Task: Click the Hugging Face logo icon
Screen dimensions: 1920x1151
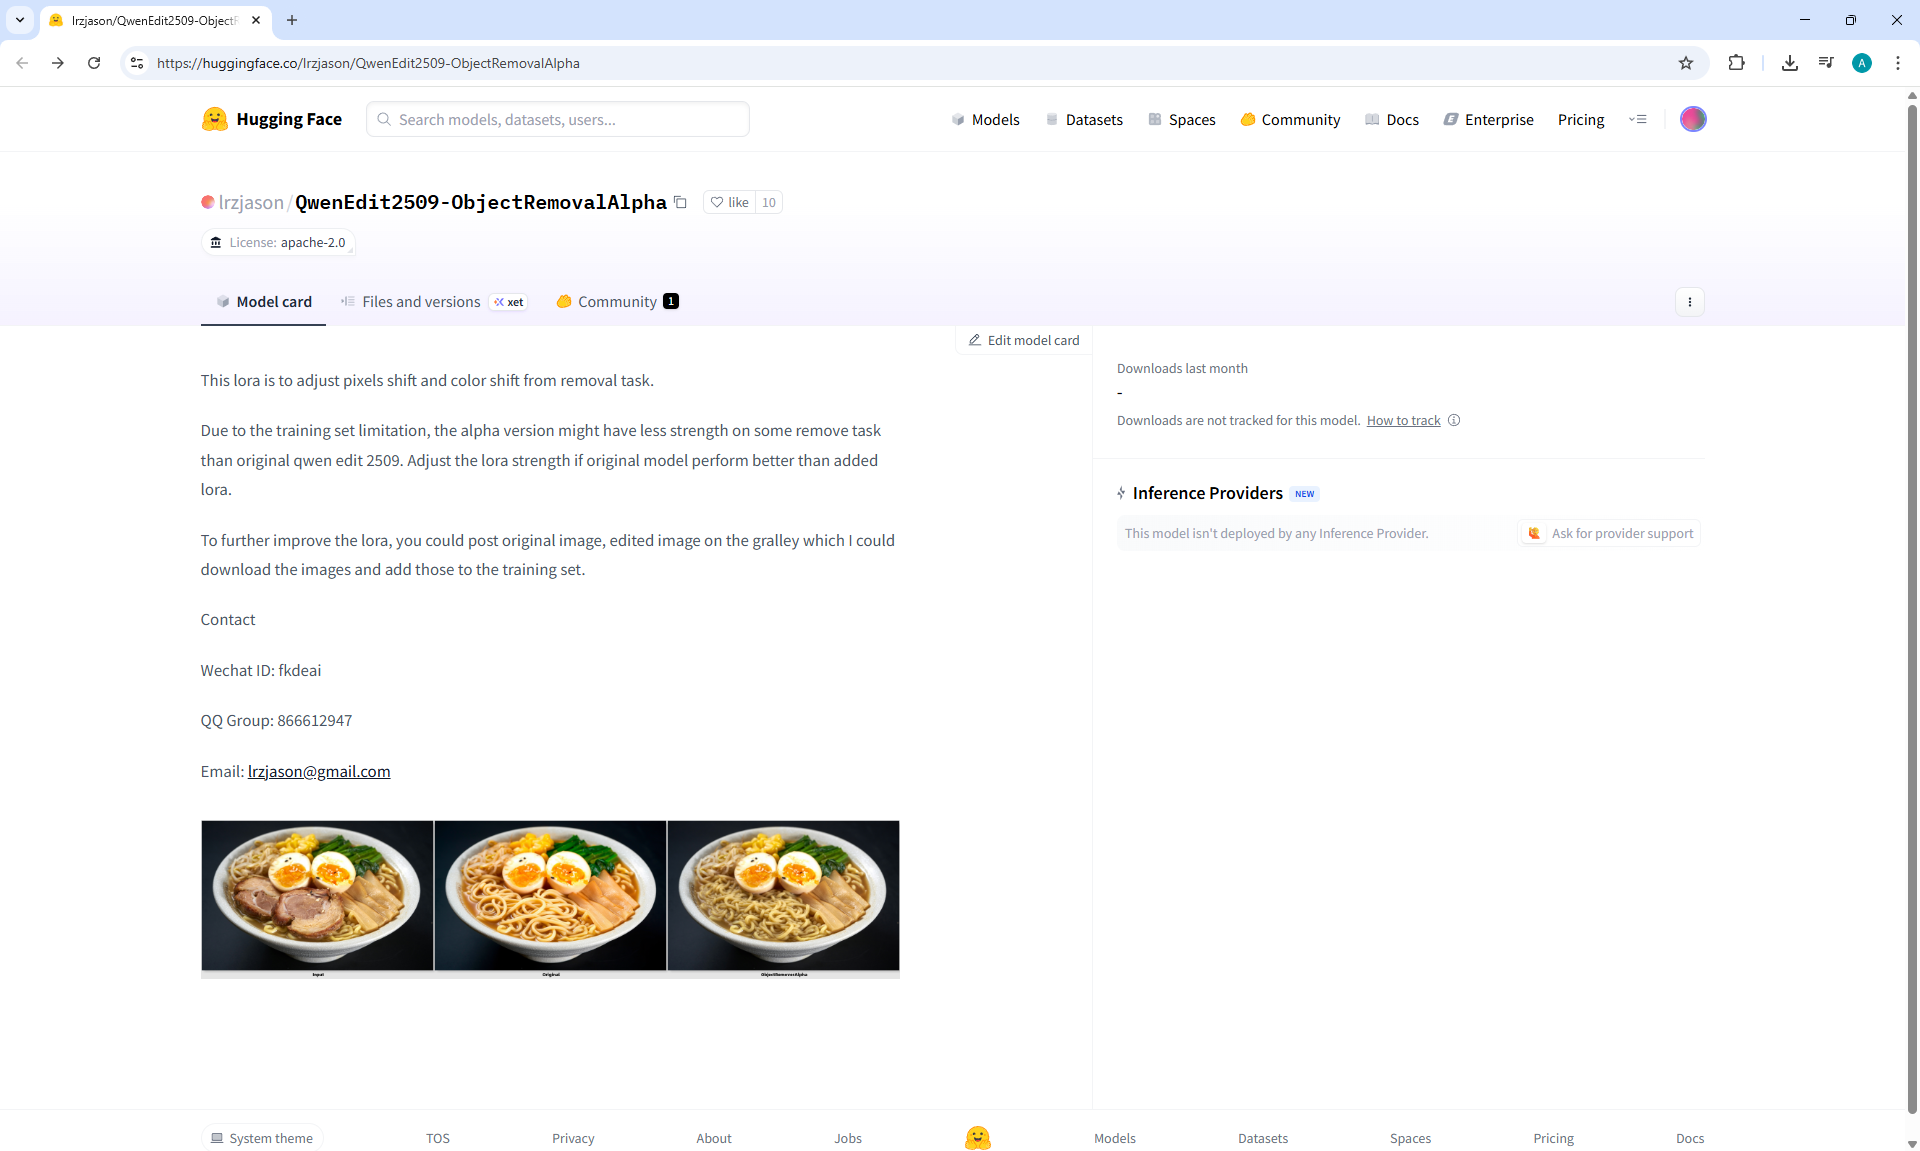Action: click(214, 119)
